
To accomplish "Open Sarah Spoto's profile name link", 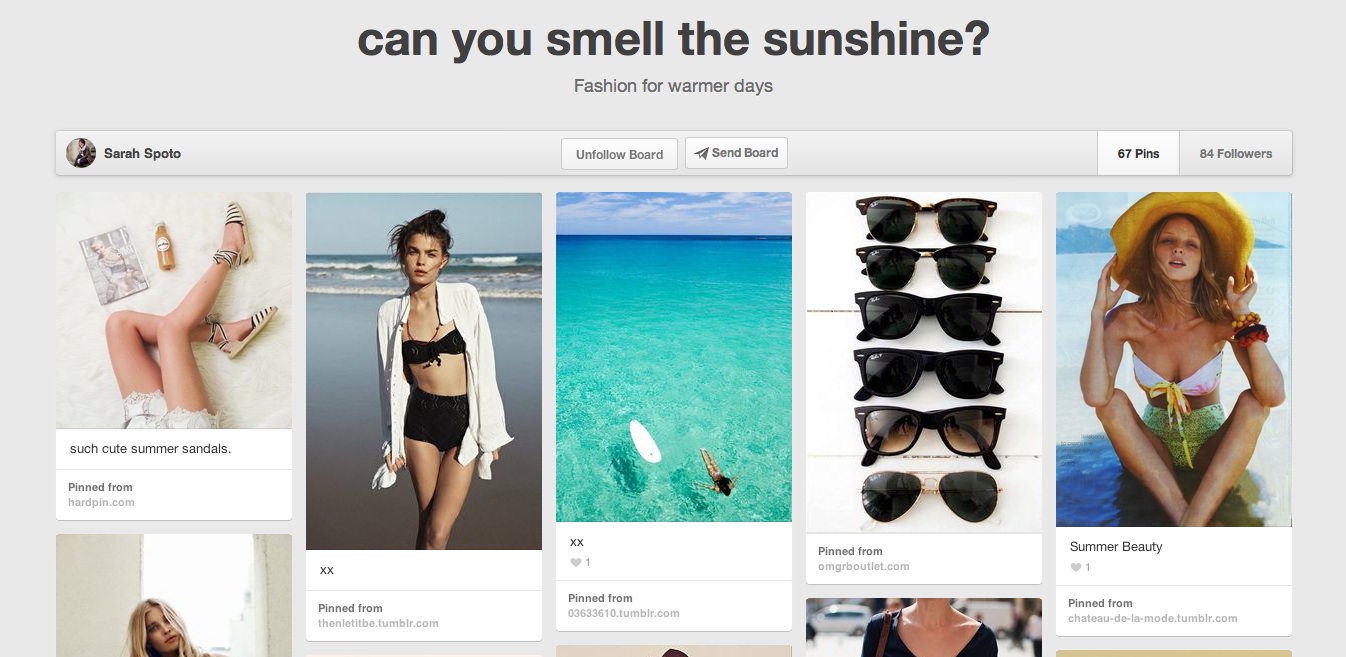I will [142, 153].
